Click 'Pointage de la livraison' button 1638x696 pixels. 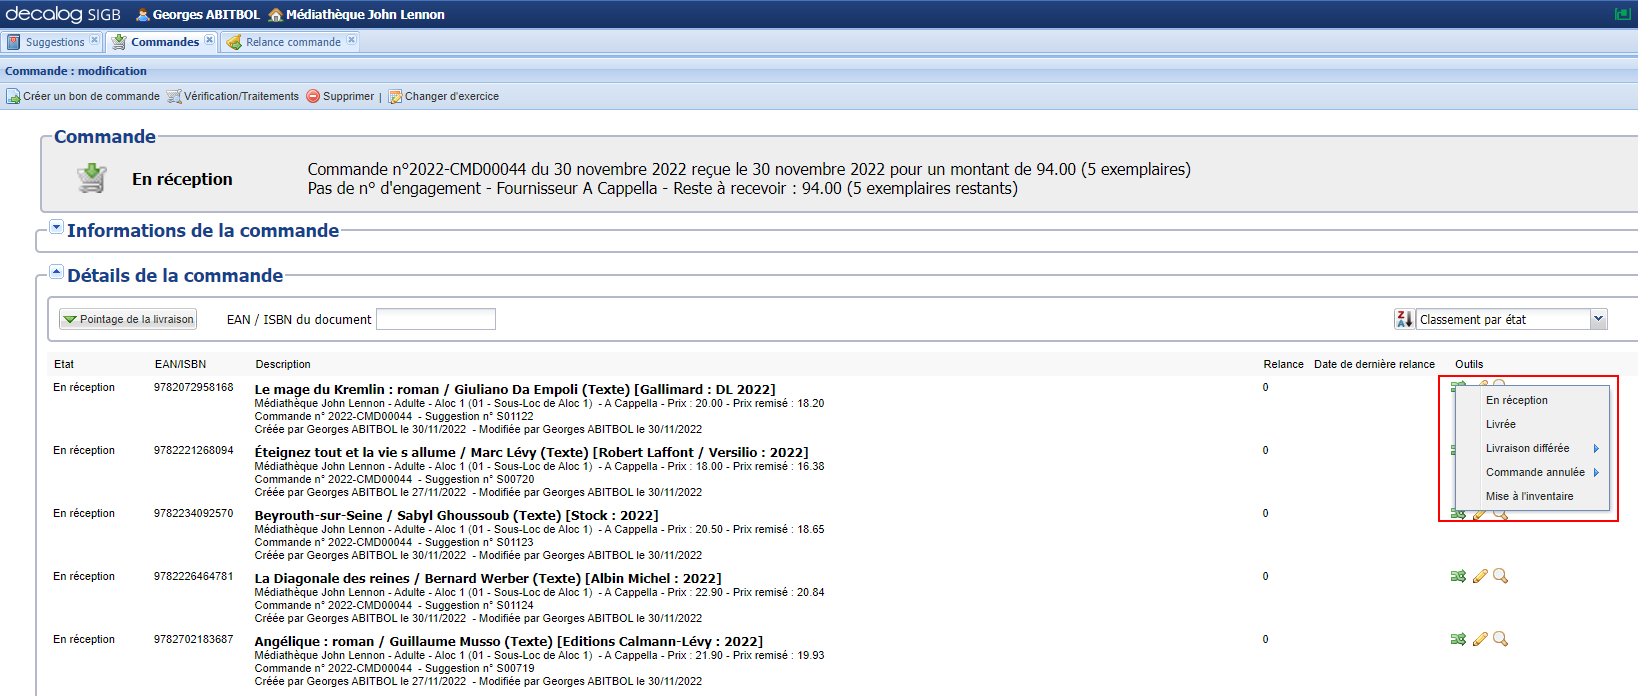coord(128,319)
